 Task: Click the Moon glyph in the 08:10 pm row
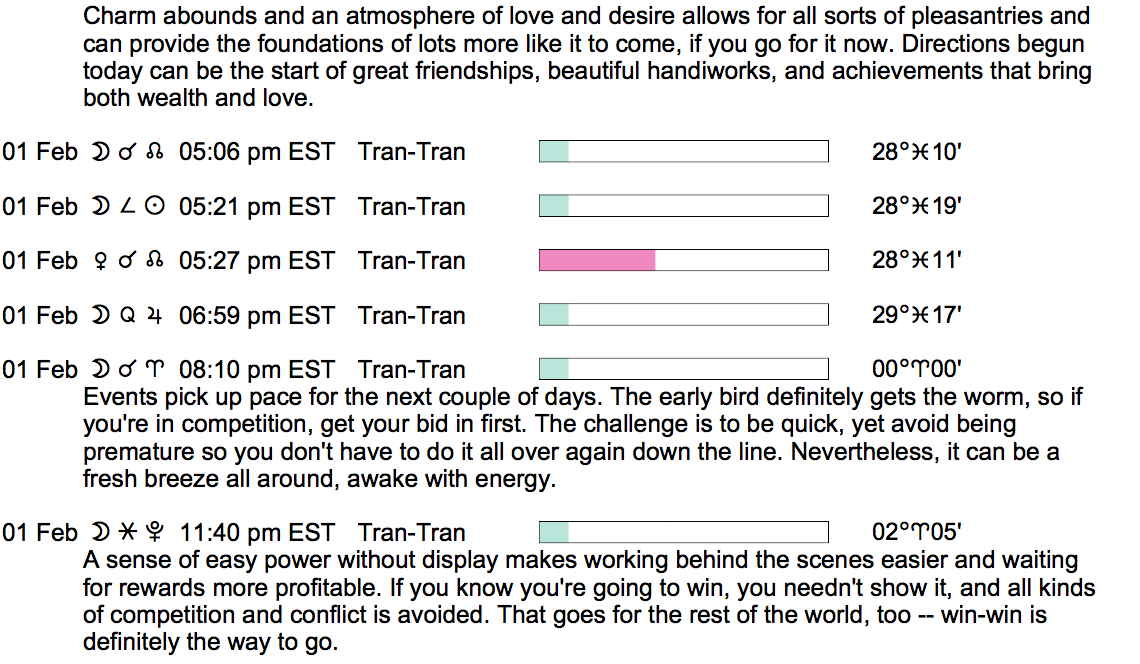coord(100,370)
